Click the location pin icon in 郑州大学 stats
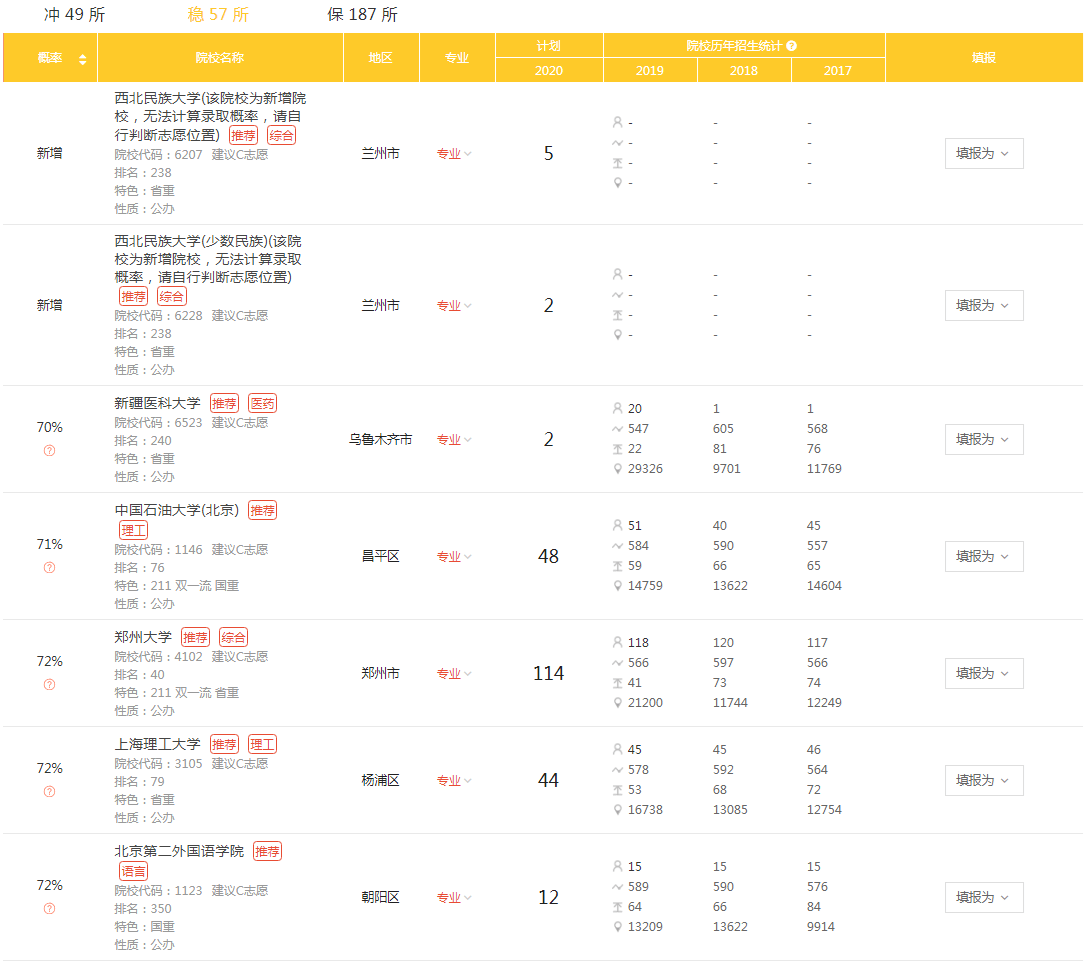 [617, 703]
